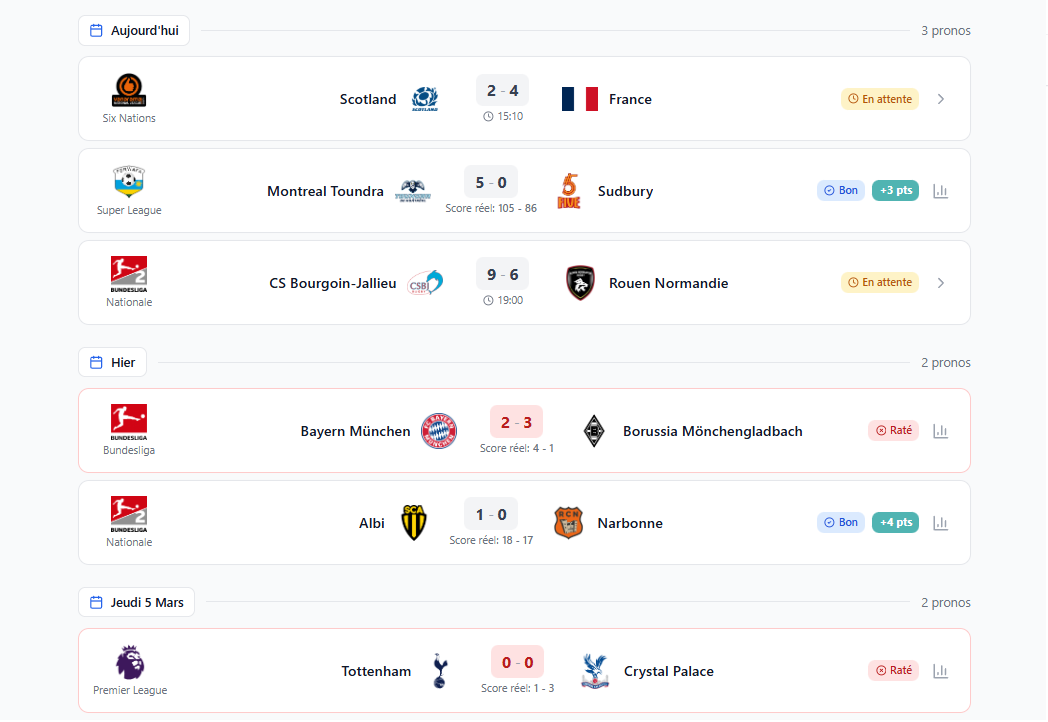Click the Borussia Mönchengladbach team name
The height and width of the screenshot is (722, 1048).
pos(712,431)
